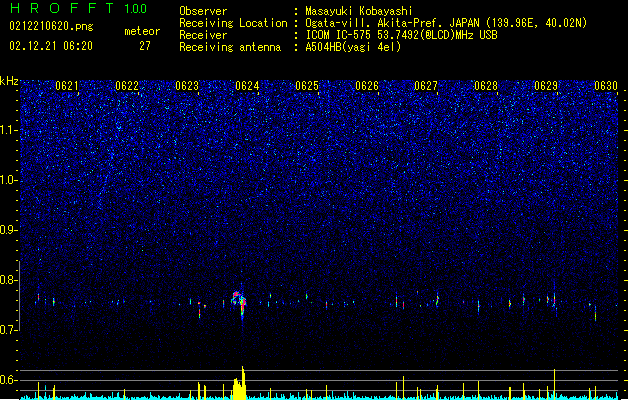Click observer name Masayuki Kobayashi

point(359,11)
